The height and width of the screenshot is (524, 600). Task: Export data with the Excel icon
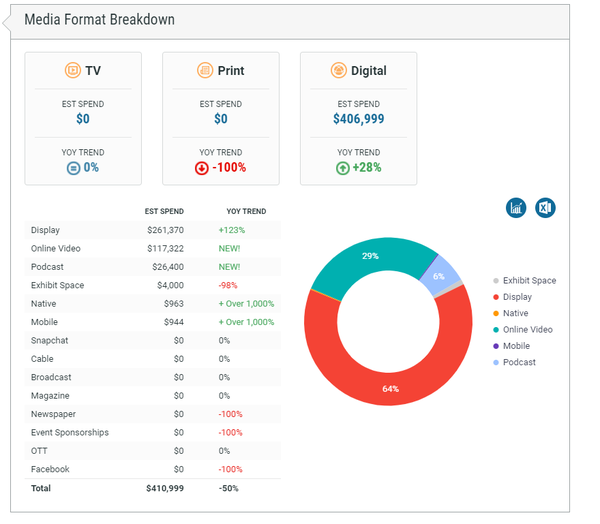pyautogui.click(x=545, y=208)
